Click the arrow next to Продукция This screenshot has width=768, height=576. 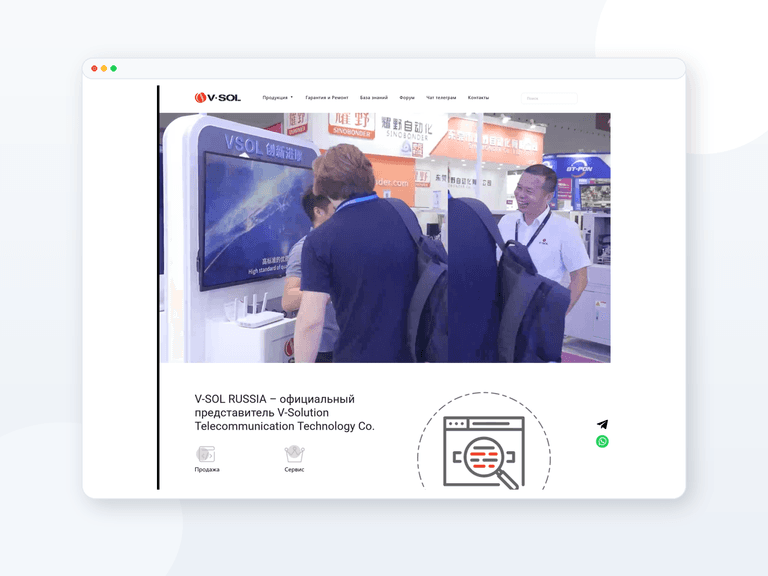pyautogui.click(x=292, y=97)
